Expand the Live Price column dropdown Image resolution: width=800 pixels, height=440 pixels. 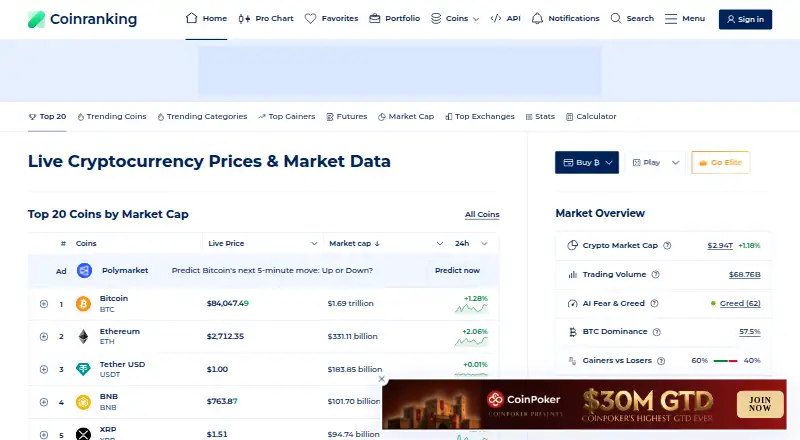coord(314,243)
